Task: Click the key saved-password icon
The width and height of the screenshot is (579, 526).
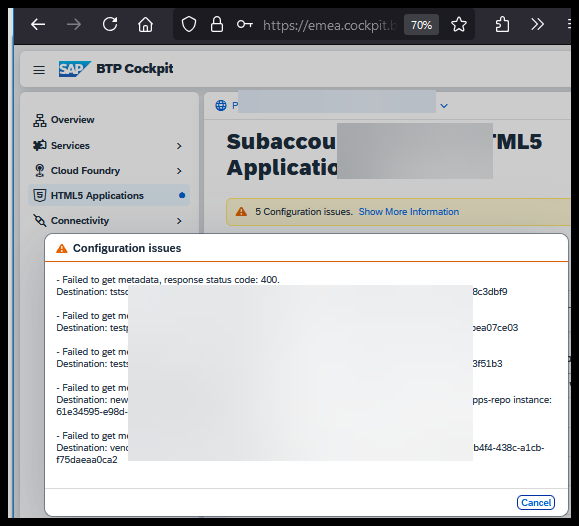Action: point(245,25)
